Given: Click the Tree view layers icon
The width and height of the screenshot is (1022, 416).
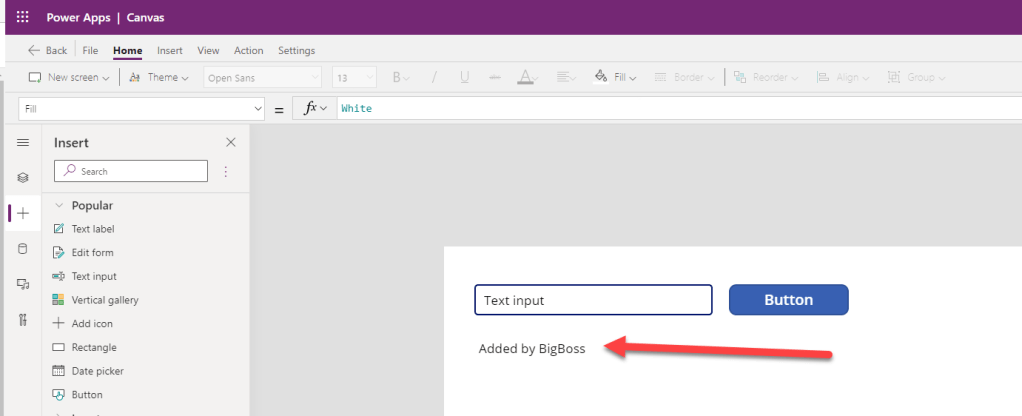Looking at the screenshot, I should click(23, 178).
